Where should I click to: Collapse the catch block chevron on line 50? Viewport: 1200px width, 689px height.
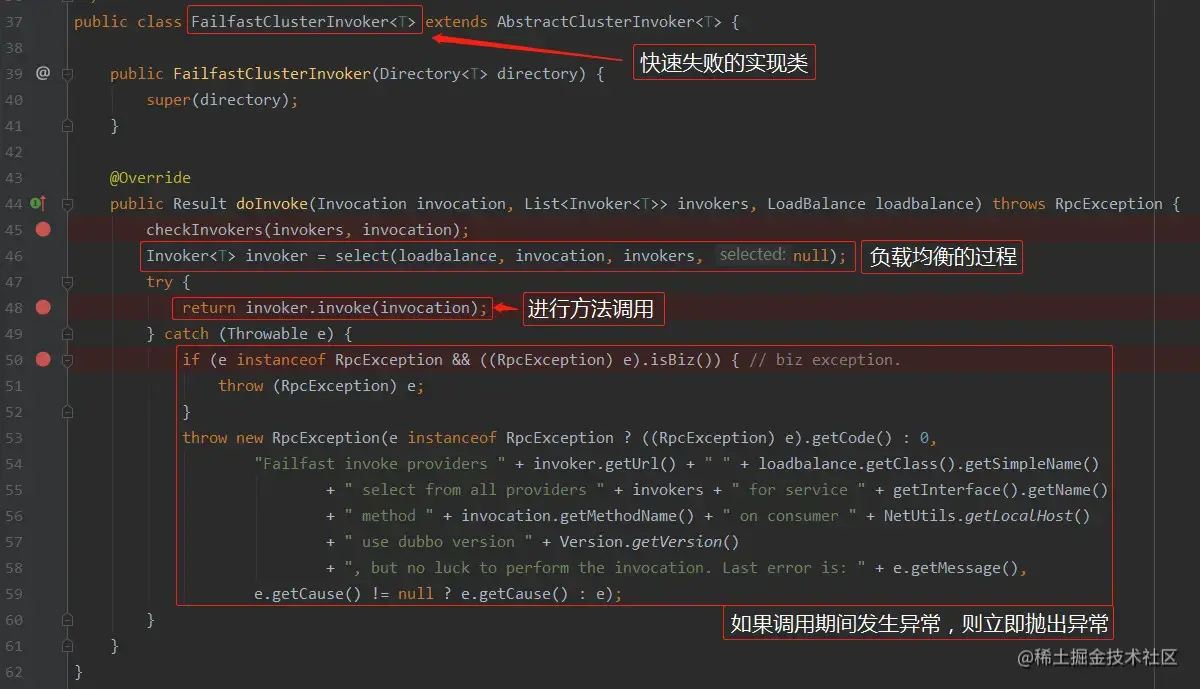click(x=67, y=359)
